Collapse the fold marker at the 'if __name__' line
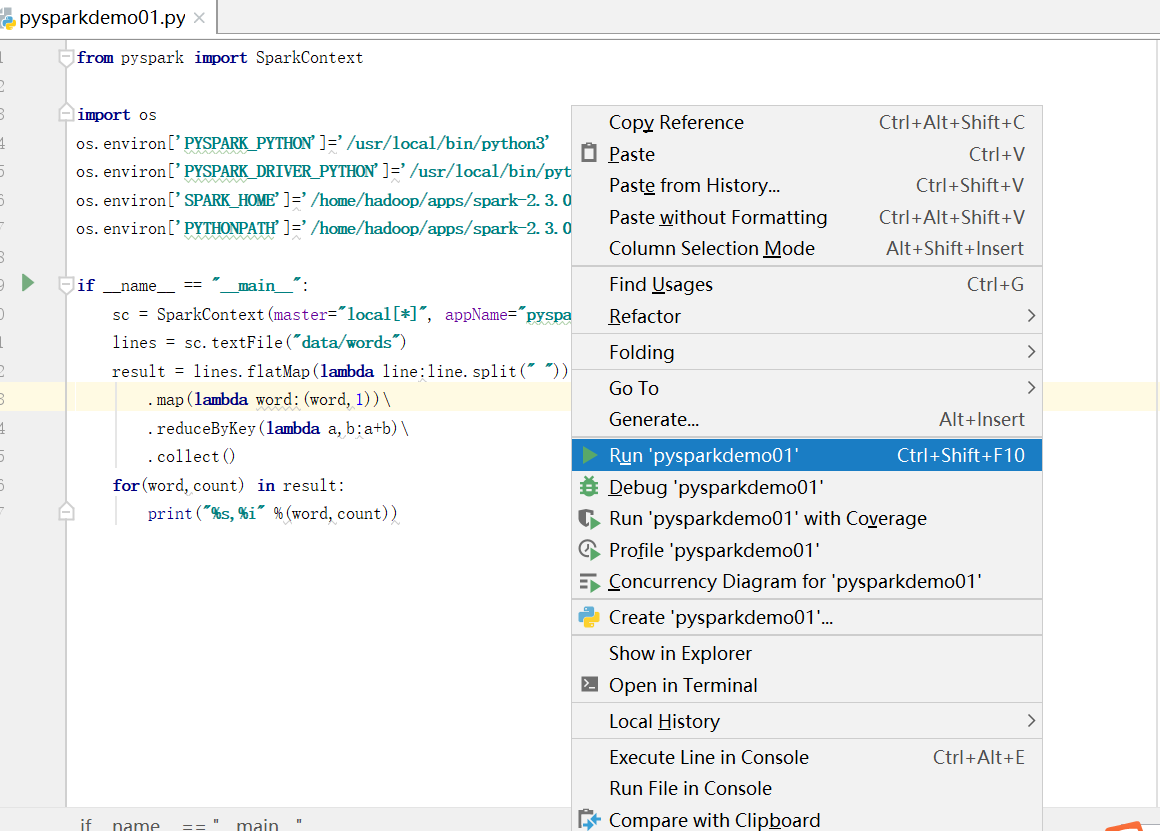The width and height of the screenshot is (1160, 831). pyautogui.click(x=66, y=285)
